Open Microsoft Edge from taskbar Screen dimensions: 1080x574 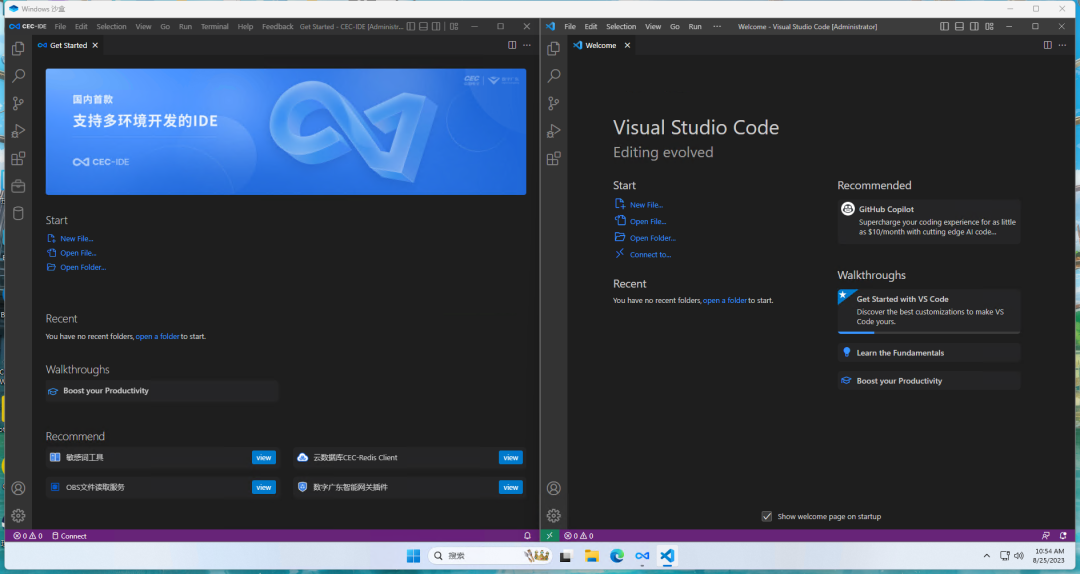click(616, 556)
